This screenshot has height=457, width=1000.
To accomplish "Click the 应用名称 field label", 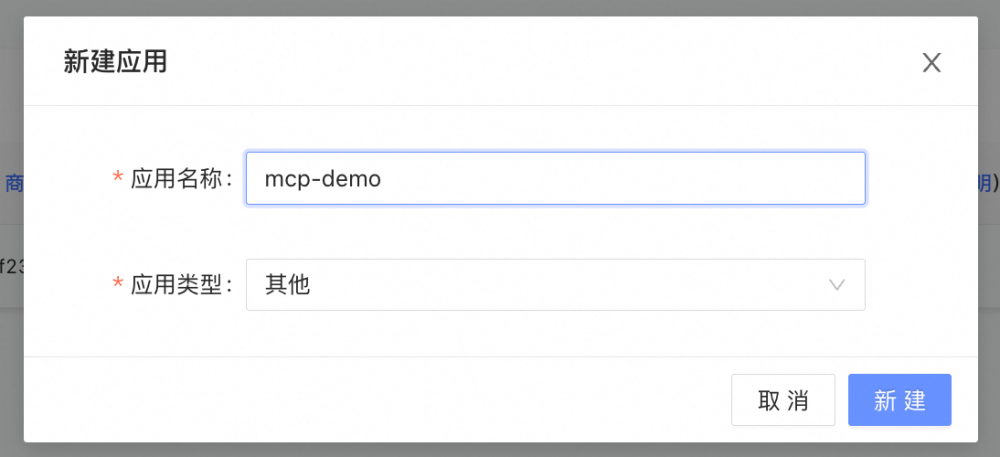I will (x=180, y=179).
